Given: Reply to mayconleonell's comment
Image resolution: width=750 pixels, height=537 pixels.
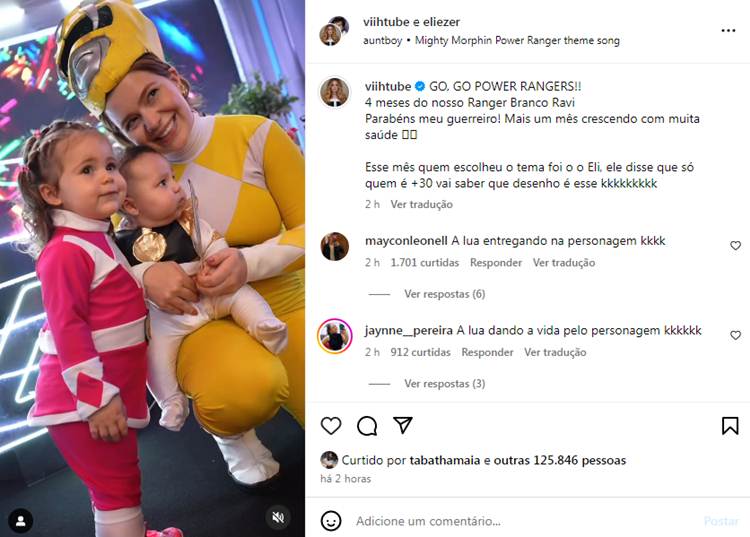Looking at the screenshot, I should (496, 263).
